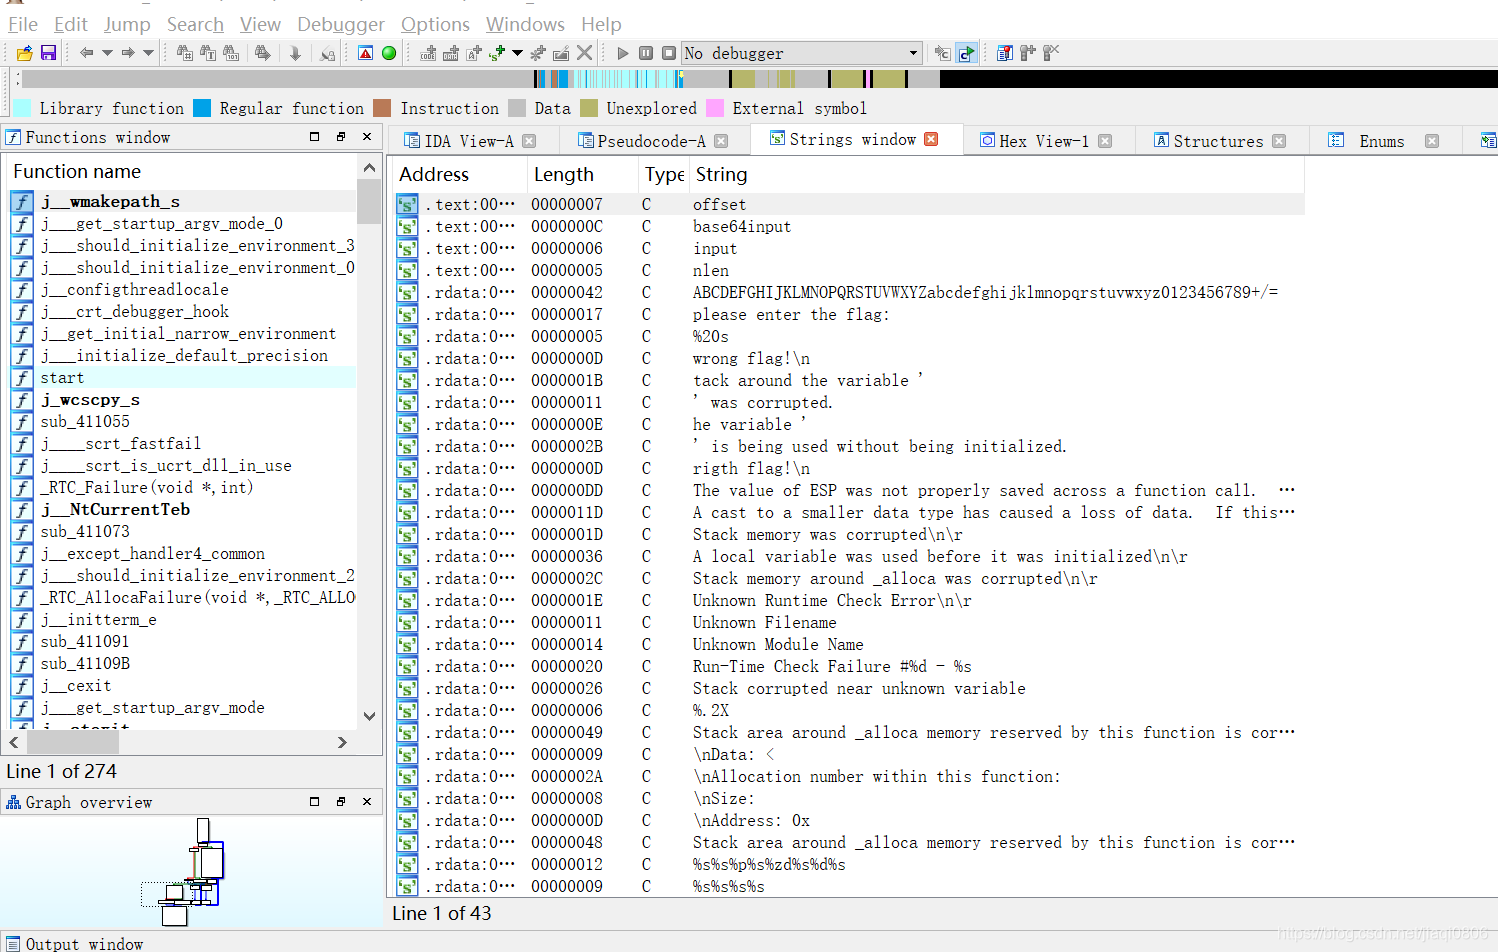Click the highlighted run-to-cursor 'C' icon
The width and height of the screenshot is (1498, 952).
(966, 53)
